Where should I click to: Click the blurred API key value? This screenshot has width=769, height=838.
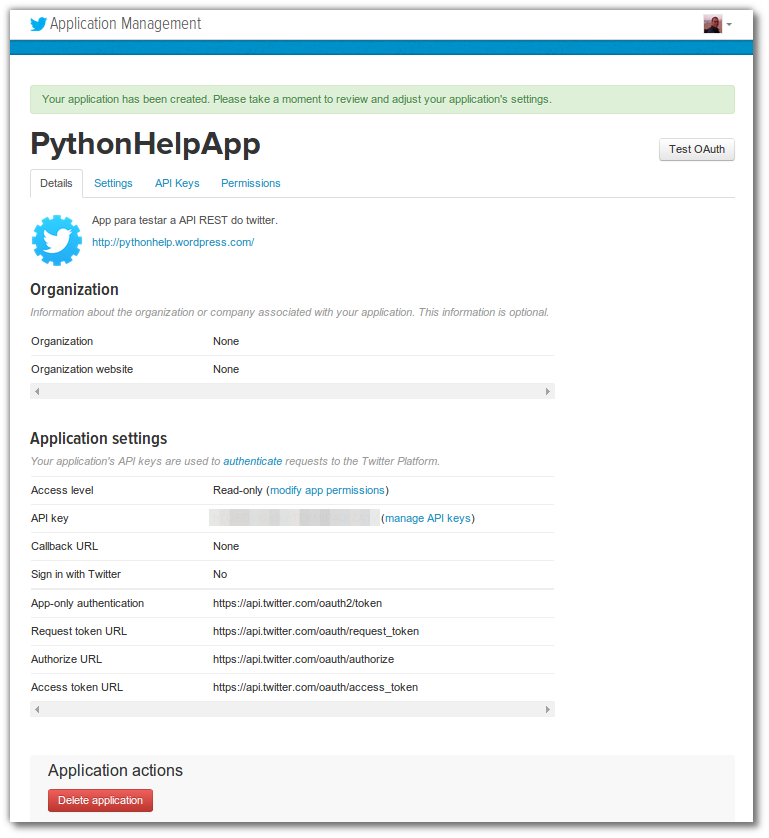pyautogui.click(x=294, y=518)
